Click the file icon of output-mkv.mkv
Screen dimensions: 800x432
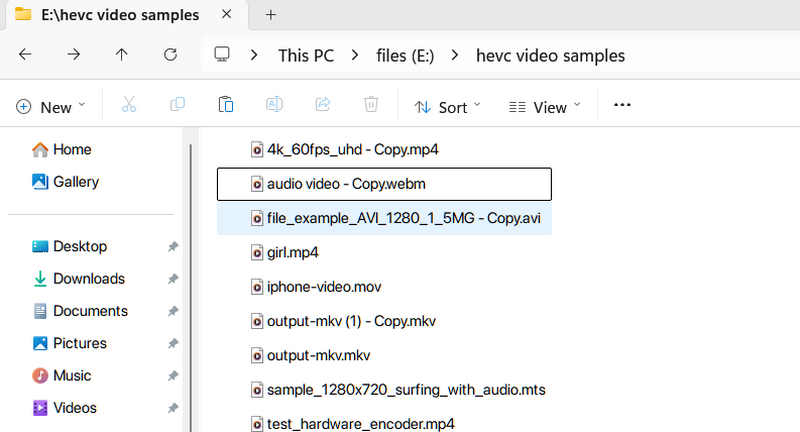coord(257,355)
